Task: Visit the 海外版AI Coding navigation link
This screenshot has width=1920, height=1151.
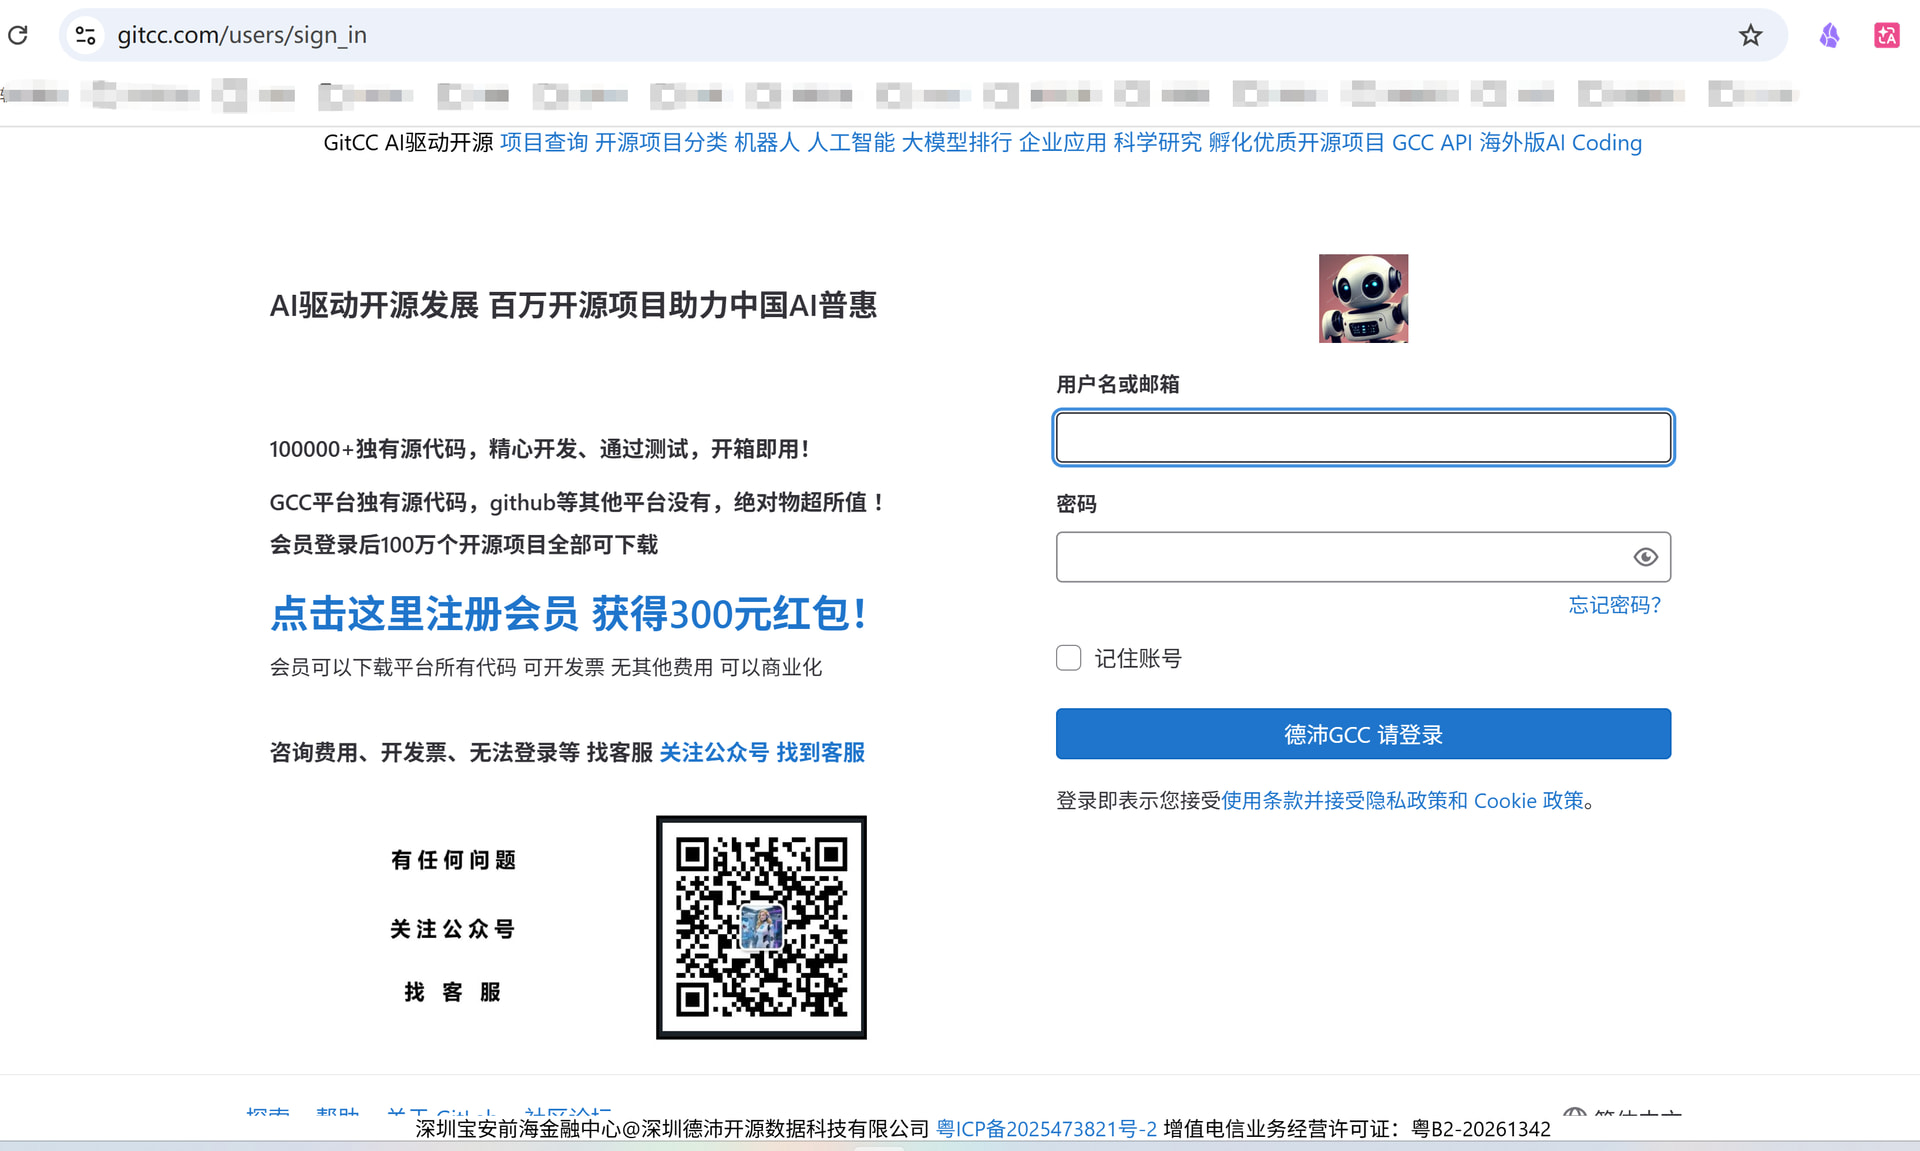Action: point(1561,143)
